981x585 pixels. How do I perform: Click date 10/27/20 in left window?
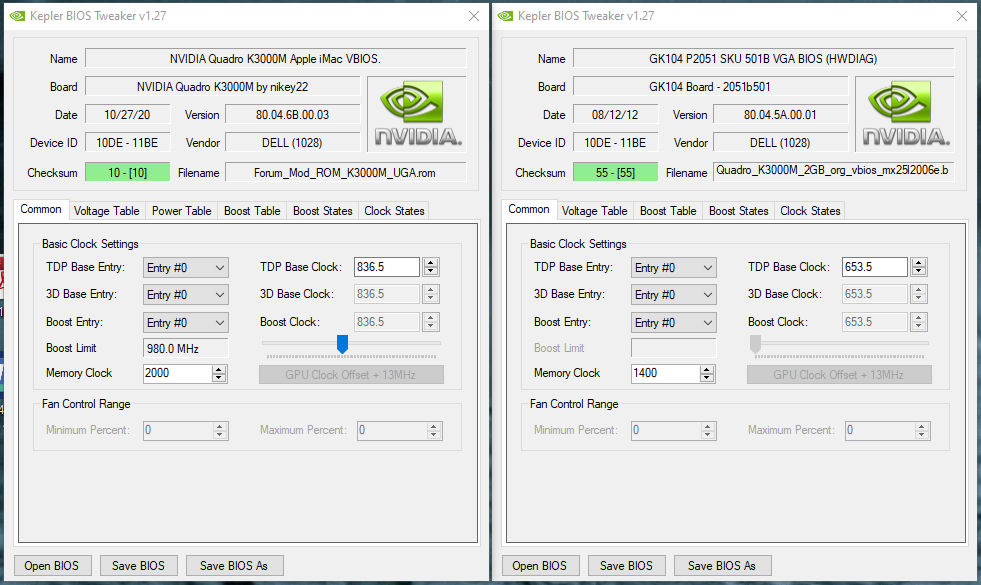pos(128,114)
